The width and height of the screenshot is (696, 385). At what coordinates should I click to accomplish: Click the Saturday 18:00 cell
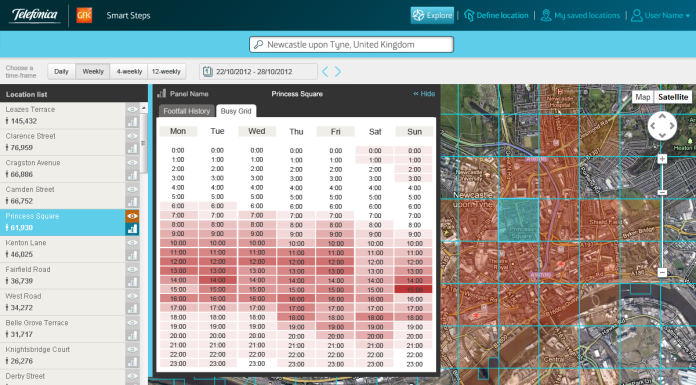click(x=375, y=318)
